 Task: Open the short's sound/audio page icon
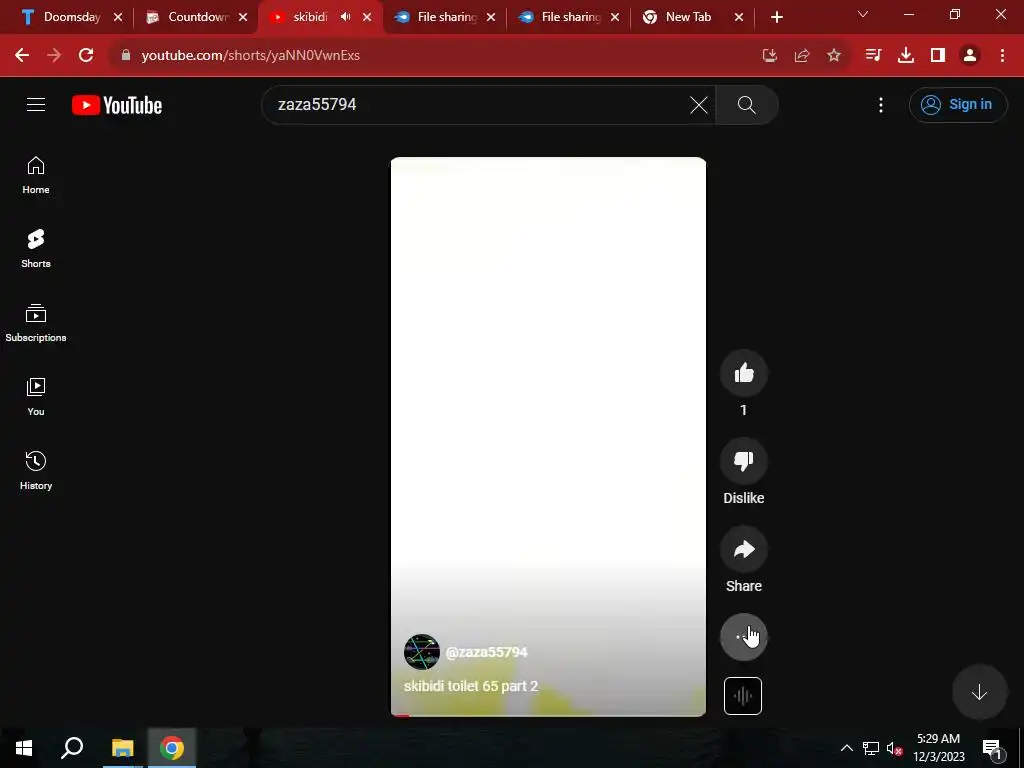743,696
